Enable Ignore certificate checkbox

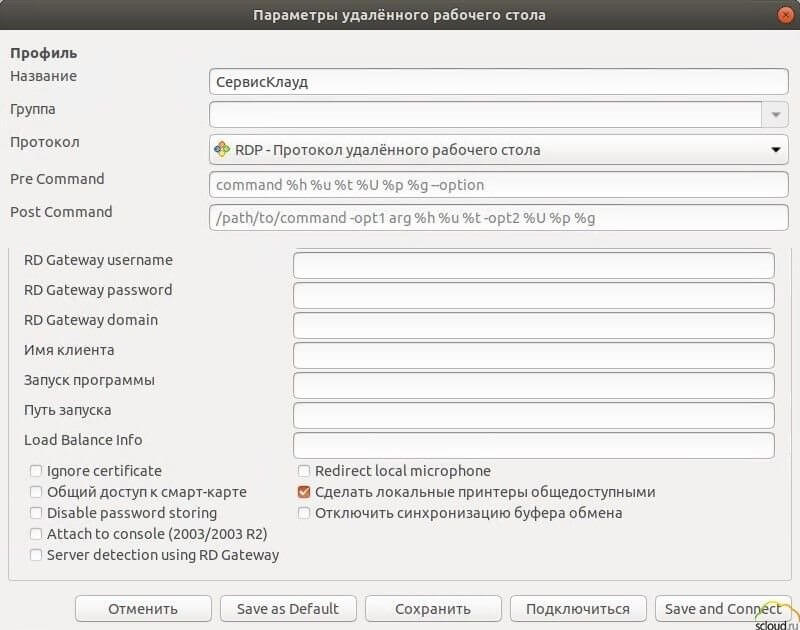(x=37, y=471)
